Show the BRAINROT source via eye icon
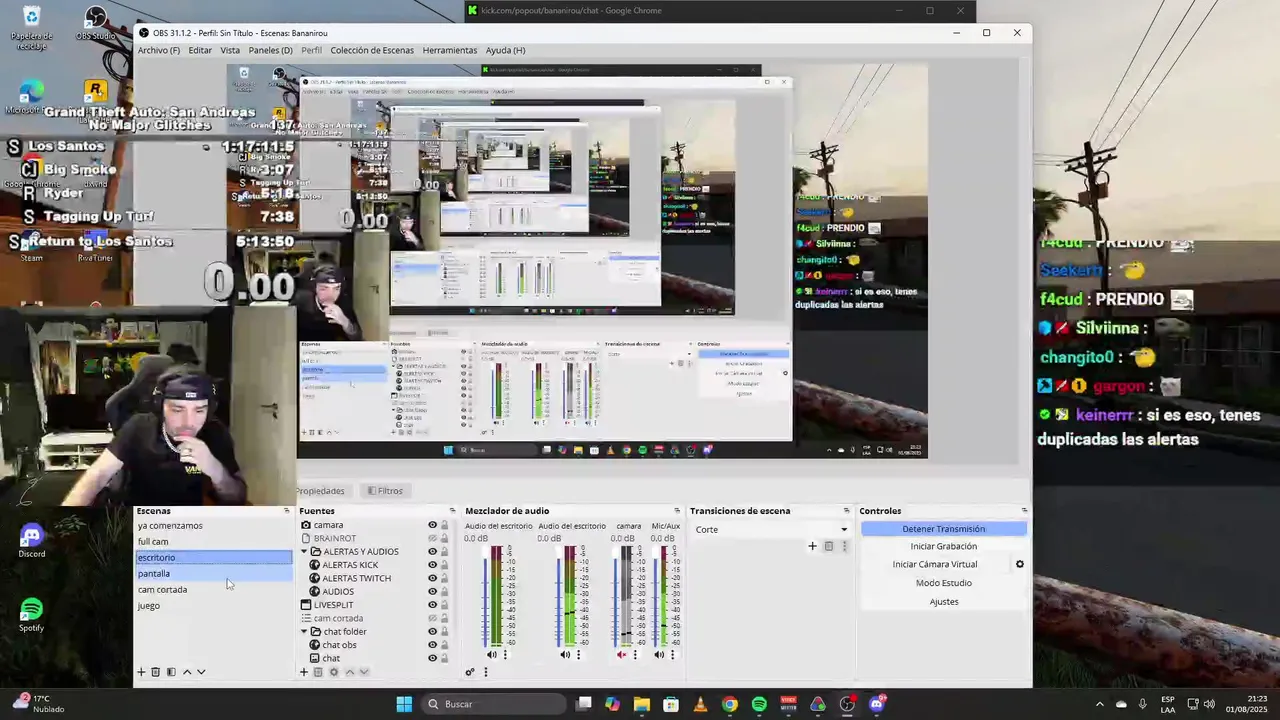The image size is (1280, 720). click(433, 538)
